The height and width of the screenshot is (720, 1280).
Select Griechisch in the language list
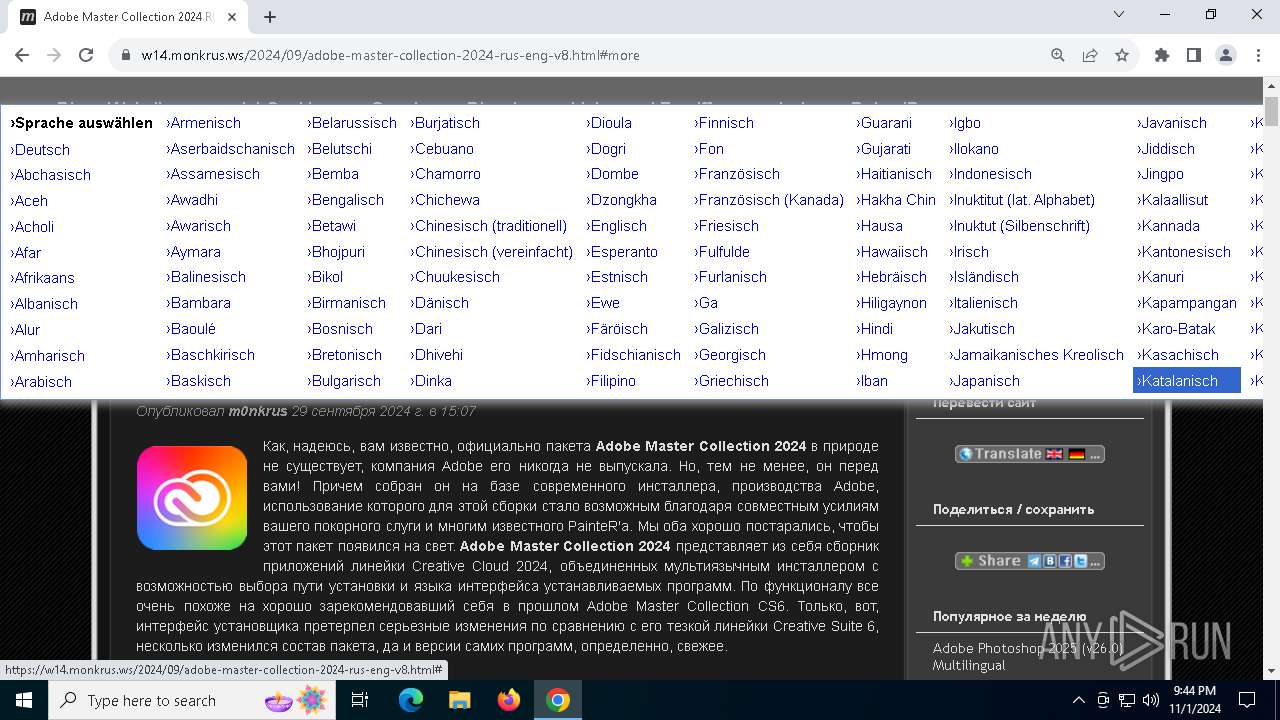(x=731, y=381)
